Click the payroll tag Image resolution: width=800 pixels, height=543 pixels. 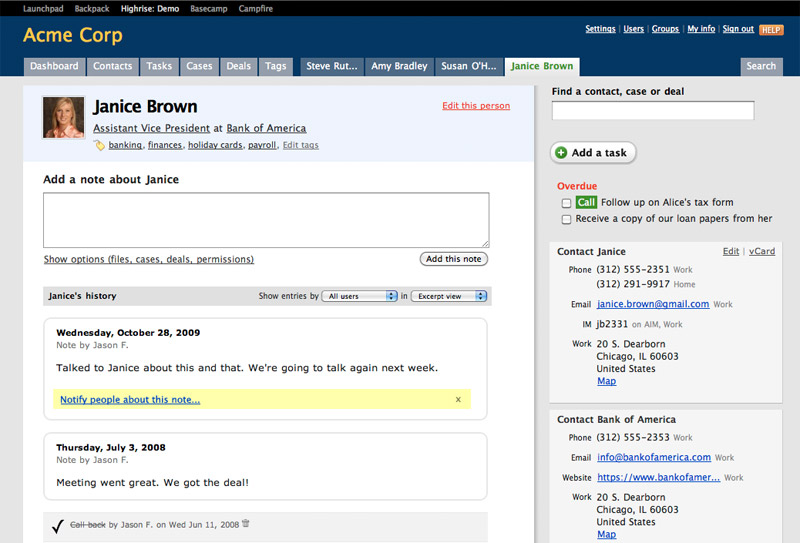[x=262, y=145]
